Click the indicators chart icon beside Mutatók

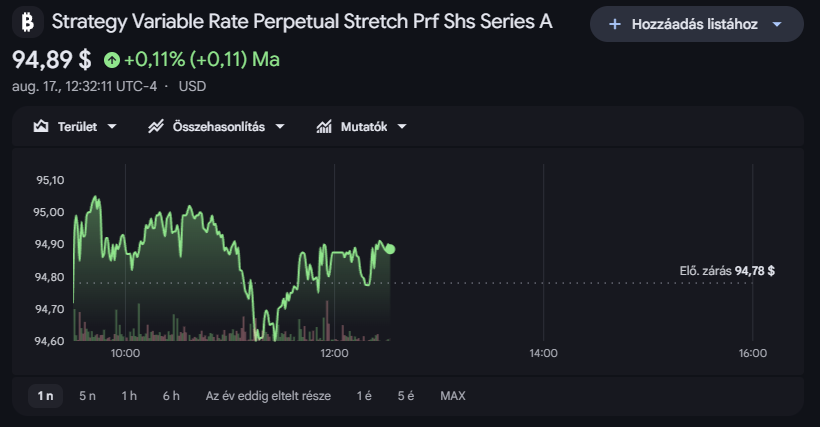click(x=324, y=126)
